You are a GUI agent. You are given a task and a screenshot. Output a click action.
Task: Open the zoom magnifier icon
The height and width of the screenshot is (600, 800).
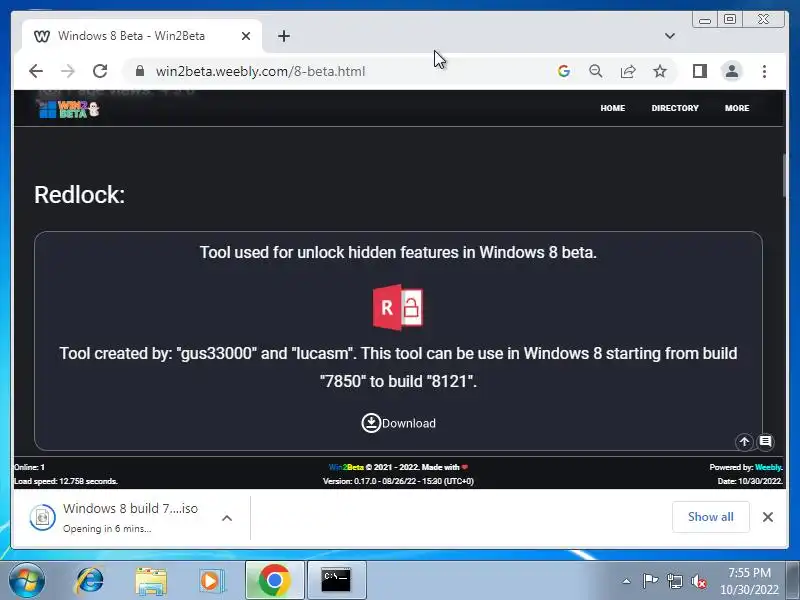595,71
